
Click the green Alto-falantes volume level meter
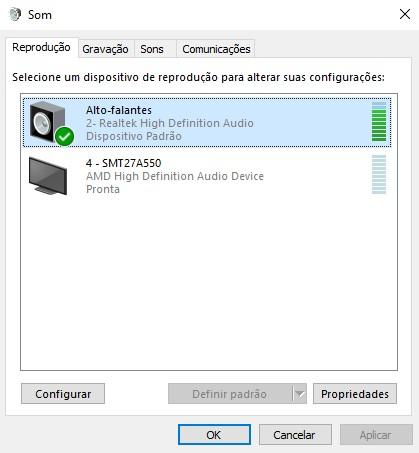click(x=379, y=122)
